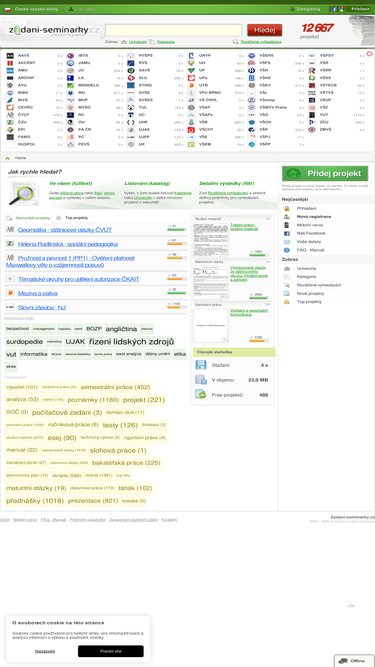Click the scroll-to-top arrow

pyautogui.click(x=351, y=605)
